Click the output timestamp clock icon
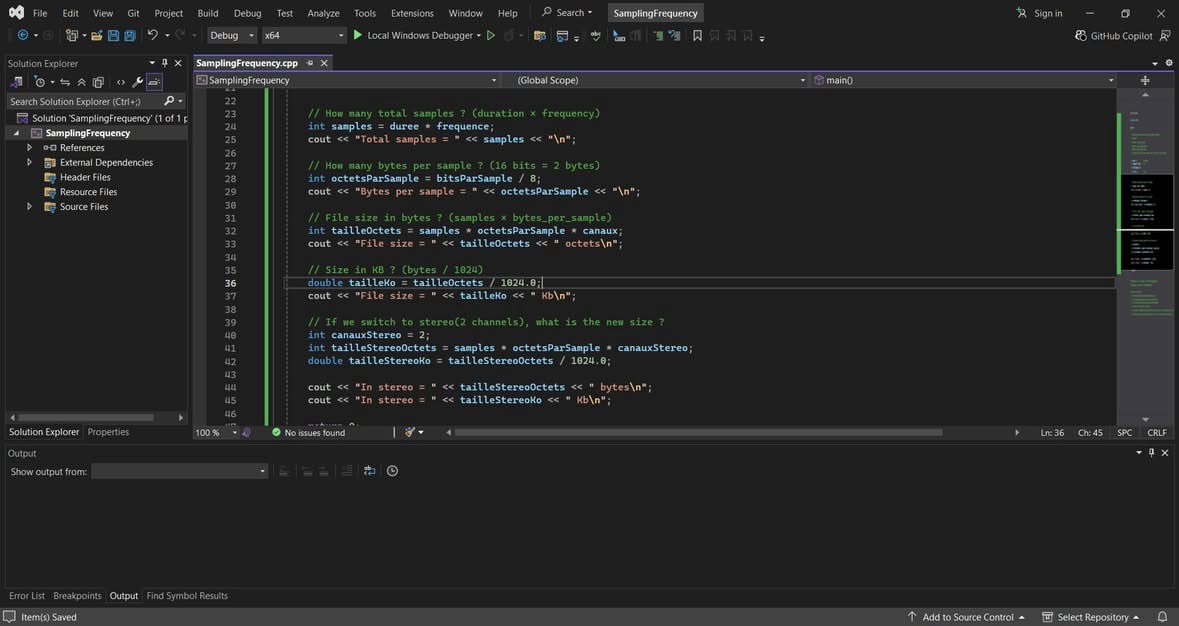 (x=392, y=471)
